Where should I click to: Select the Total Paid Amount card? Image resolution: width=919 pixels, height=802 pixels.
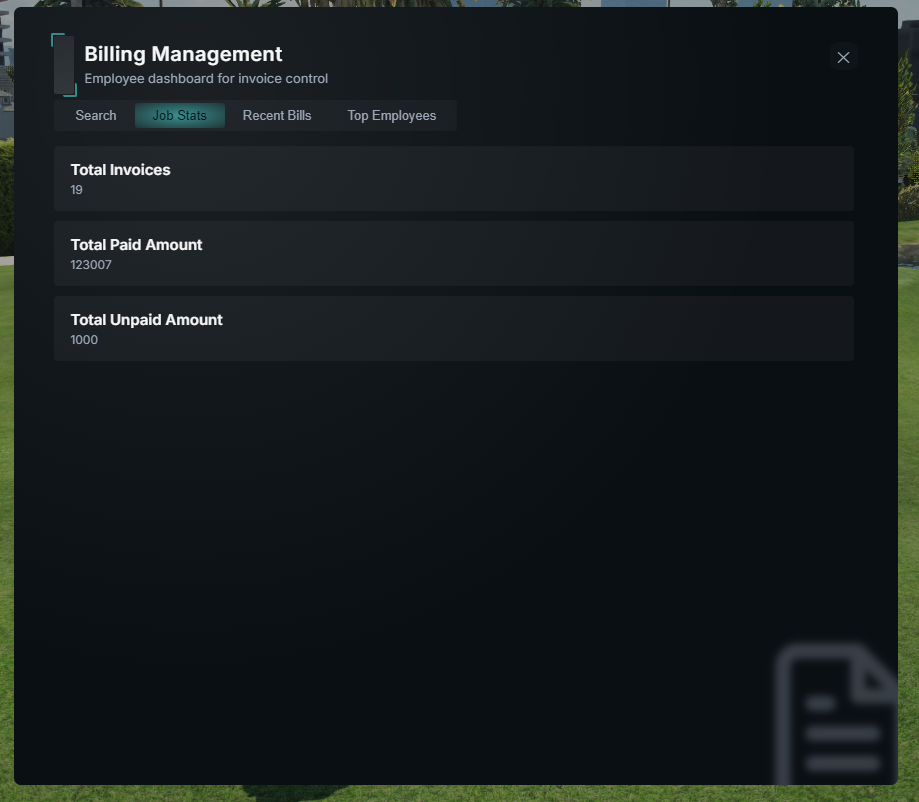454,253
